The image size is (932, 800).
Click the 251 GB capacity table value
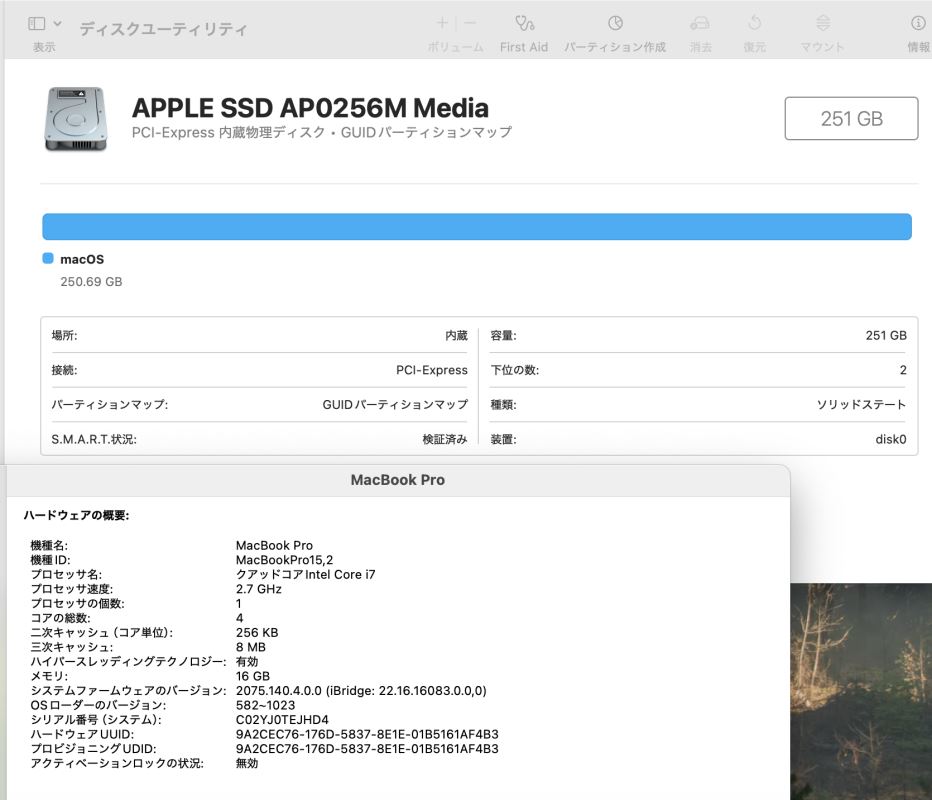(x=886, y=336)
